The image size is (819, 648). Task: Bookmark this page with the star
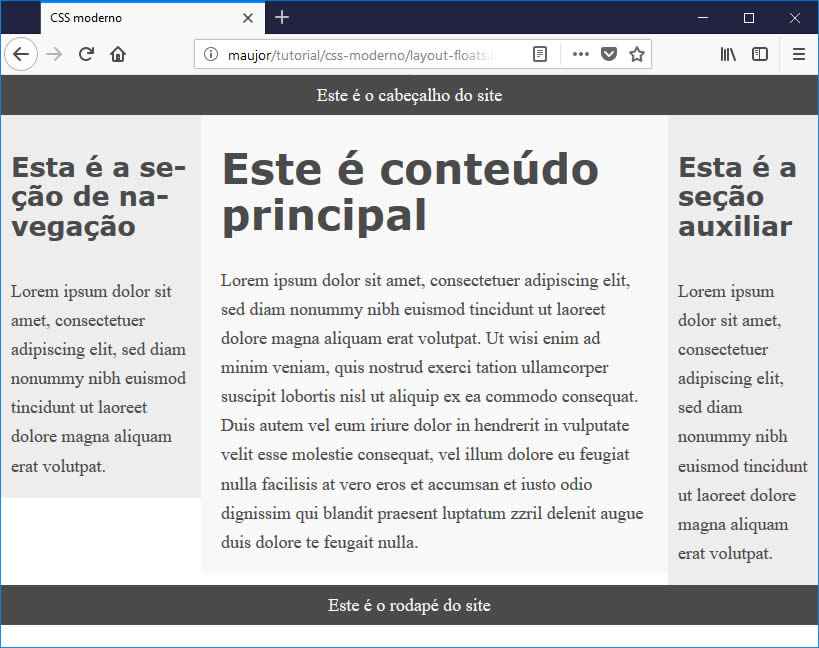point(636,54)
